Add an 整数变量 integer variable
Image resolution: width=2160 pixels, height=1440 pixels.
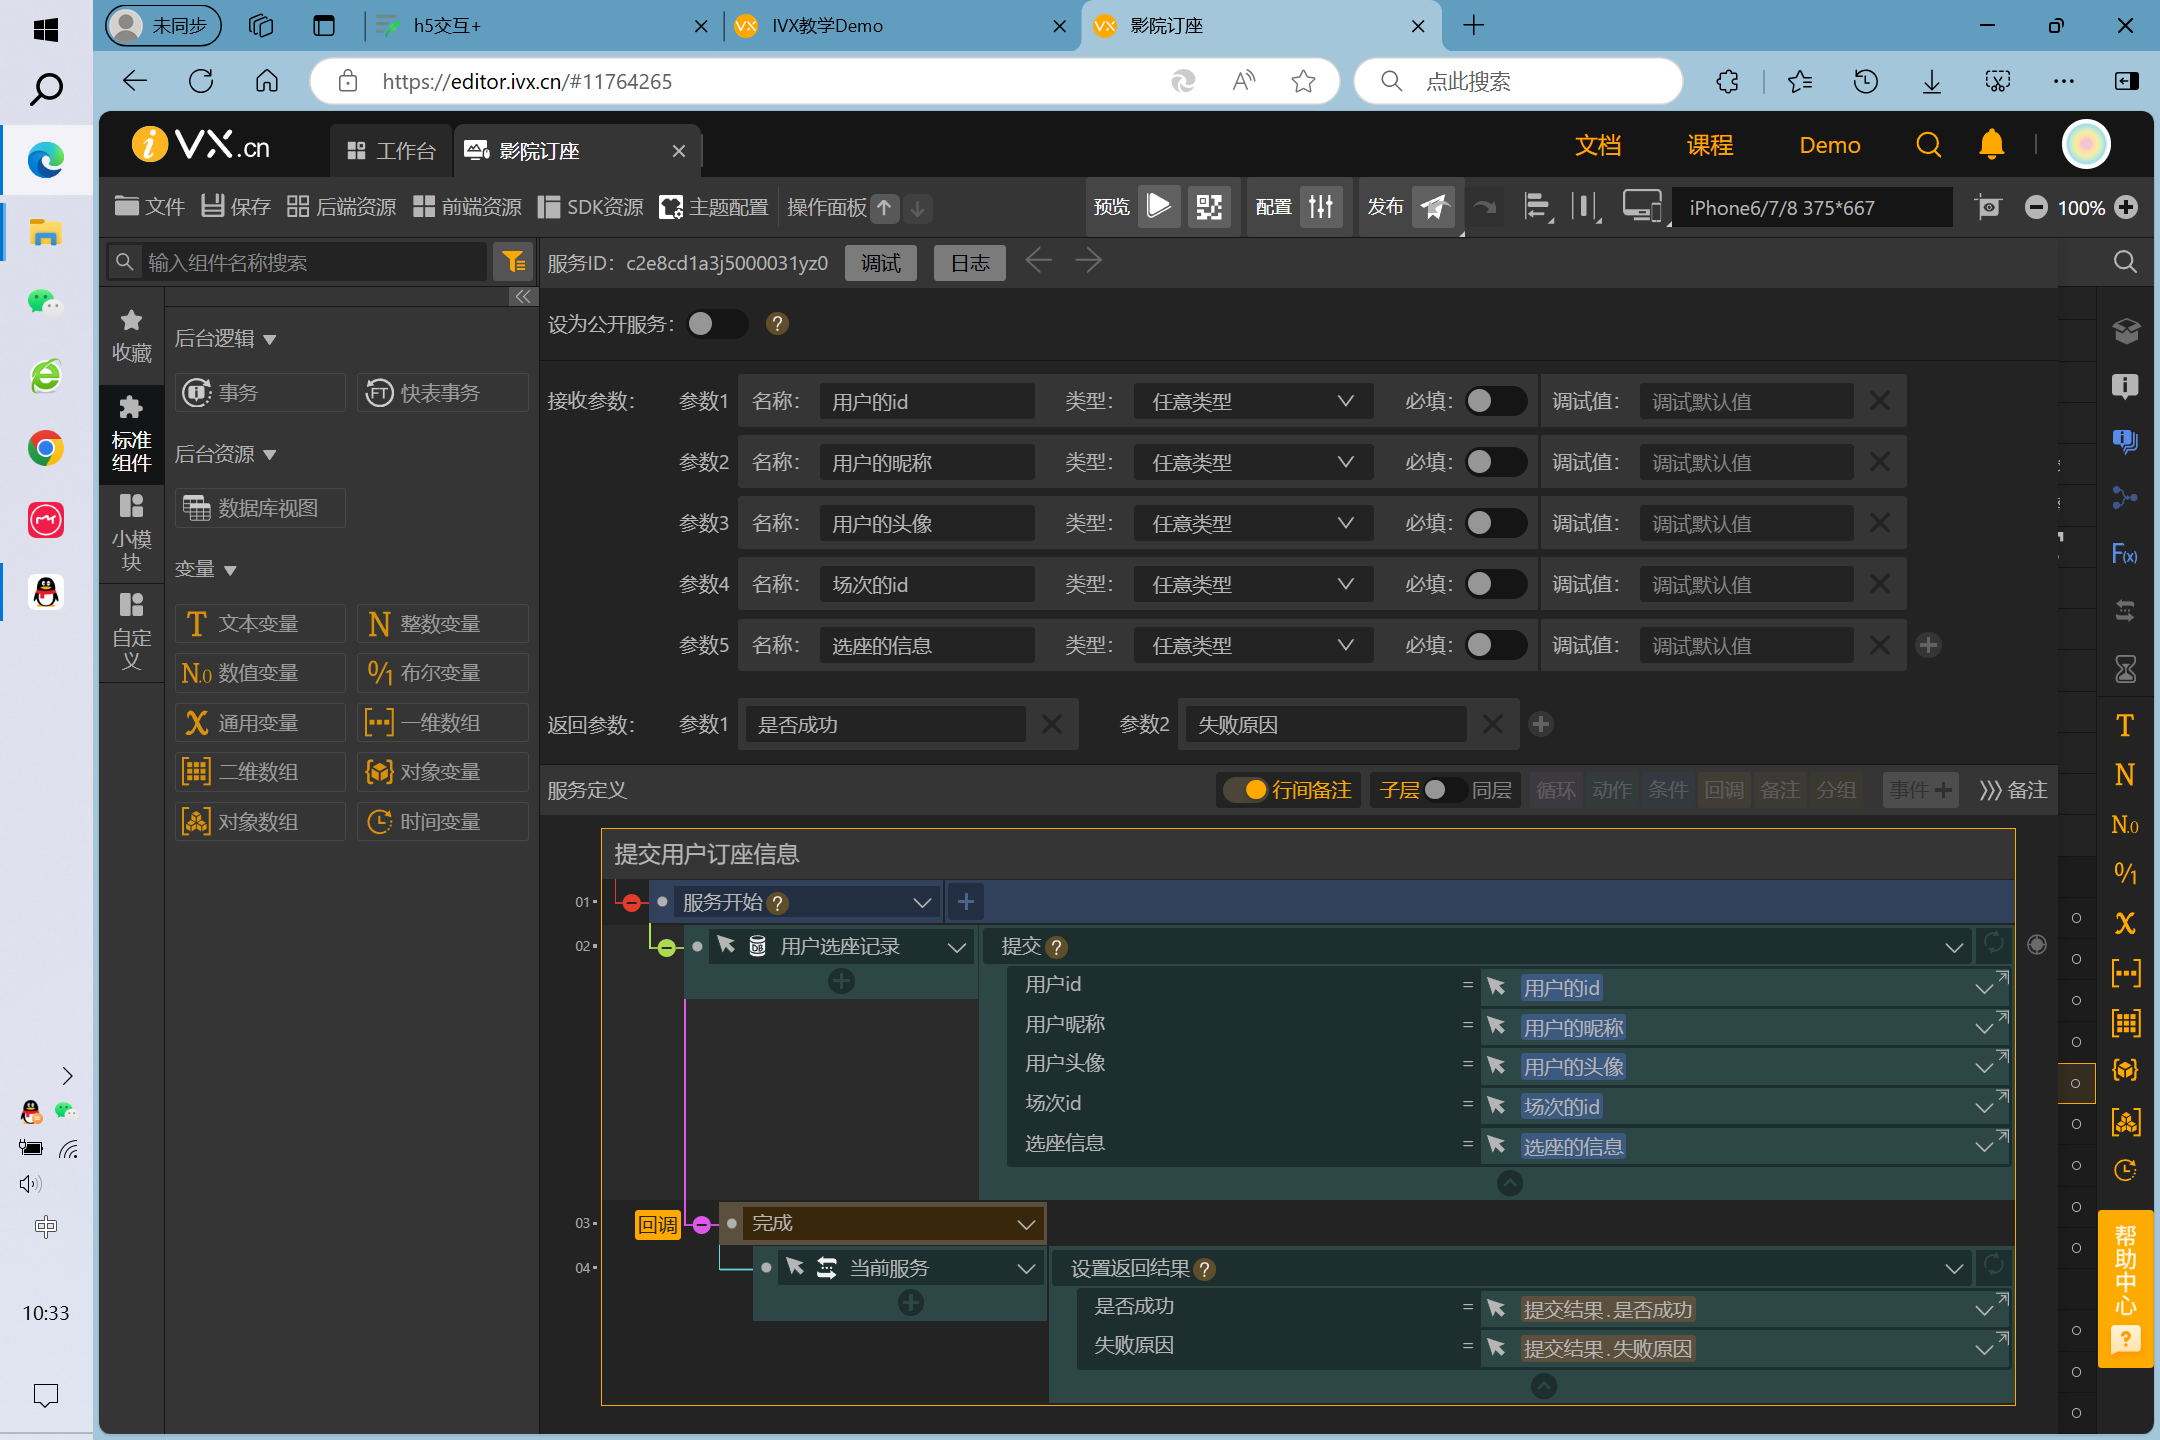[x=443, y=624]
